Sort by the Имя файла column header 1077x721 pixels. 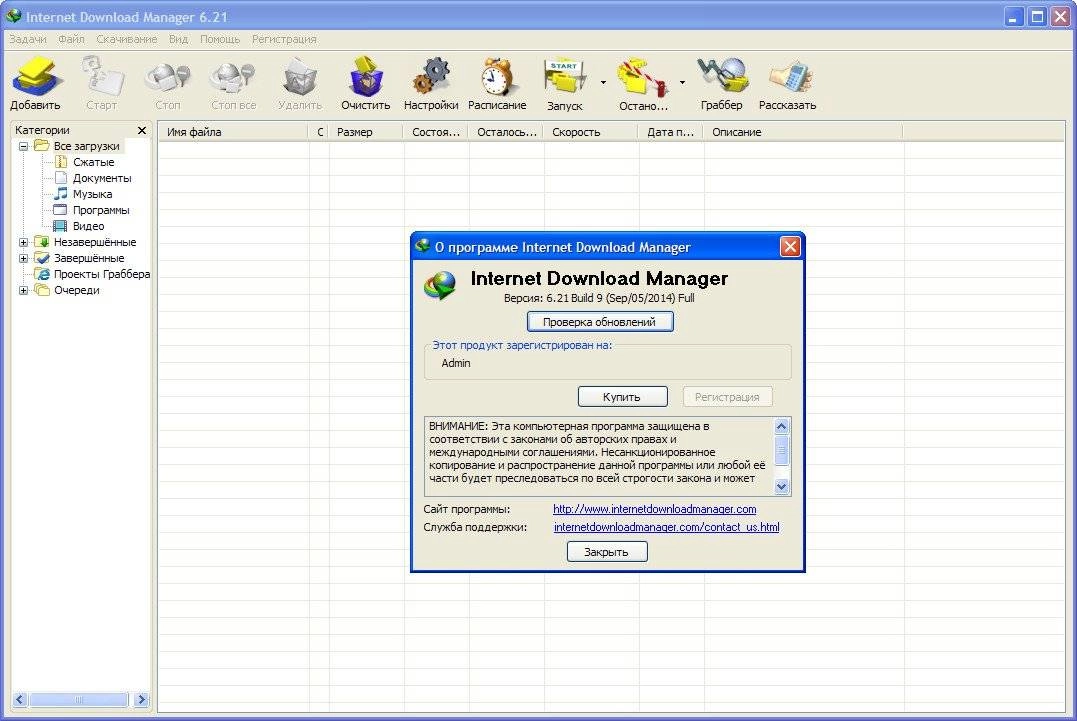[234, 132]
